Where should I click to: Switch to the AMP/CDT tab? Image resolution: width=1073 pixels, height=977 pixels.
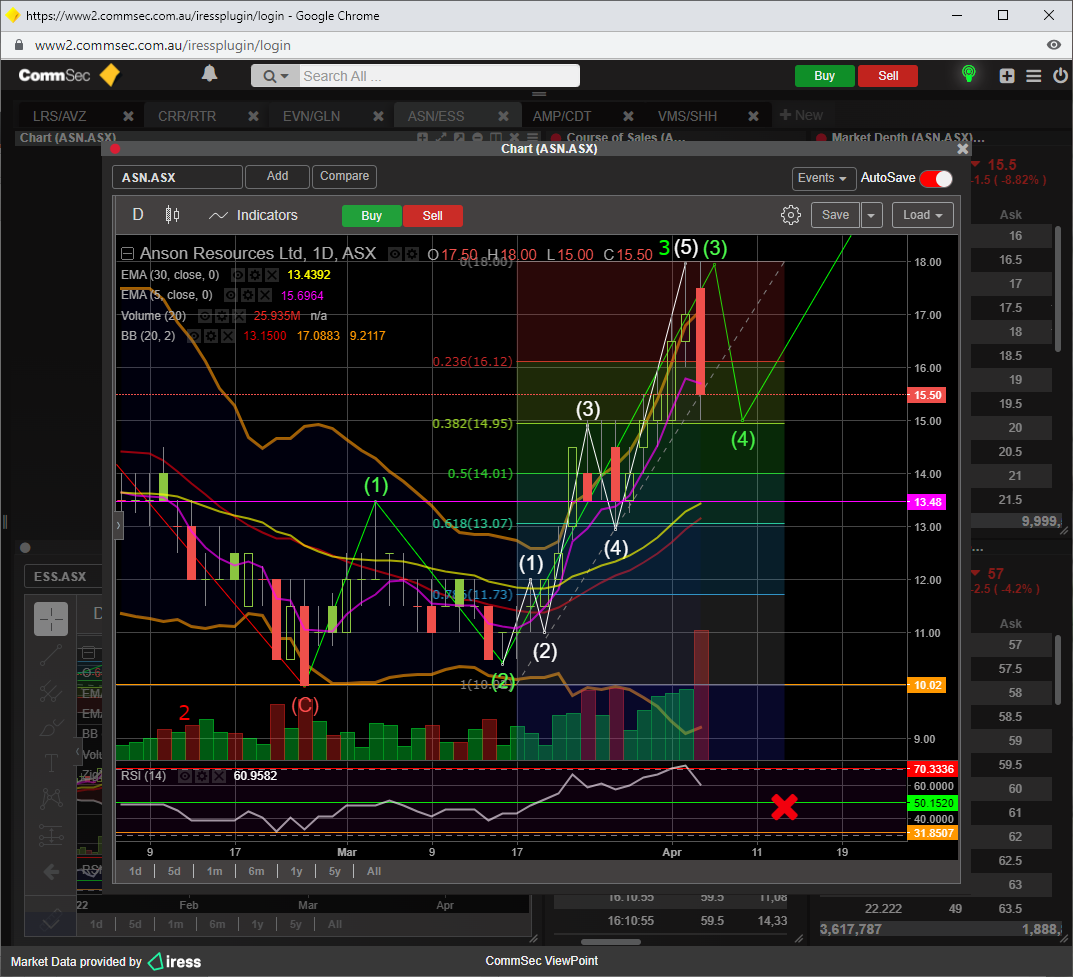coord(562,116)
